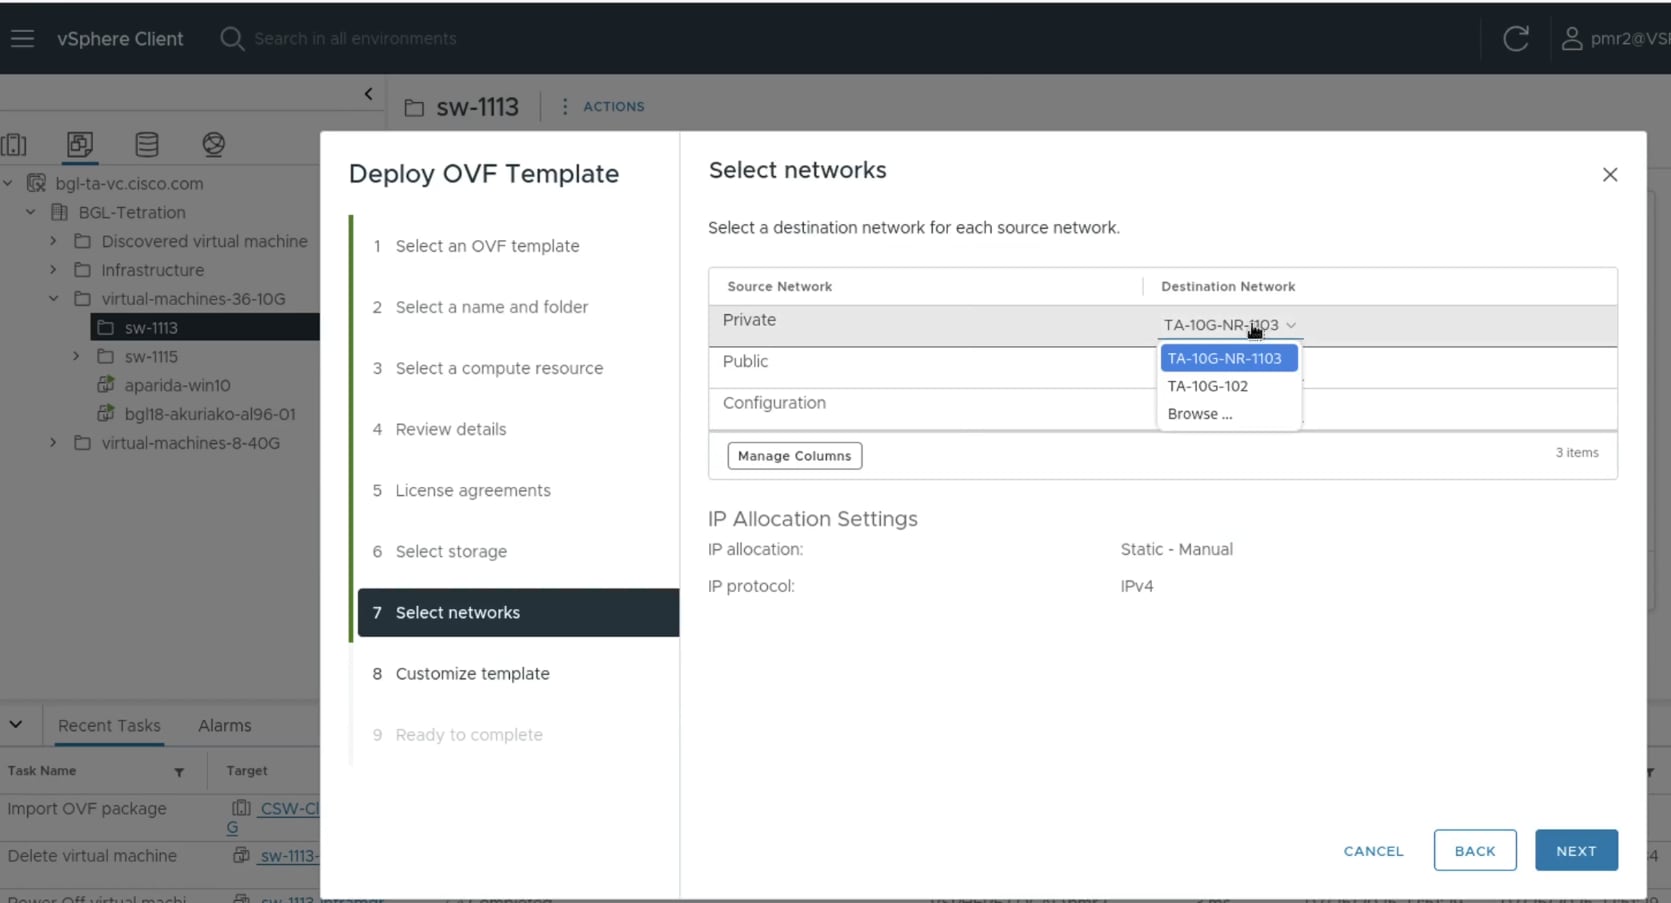Open the Hosts and Clusters inventory view
The height and width of the screenshot is (903, 1671).
pyautogui.click(x=14, y=145)
